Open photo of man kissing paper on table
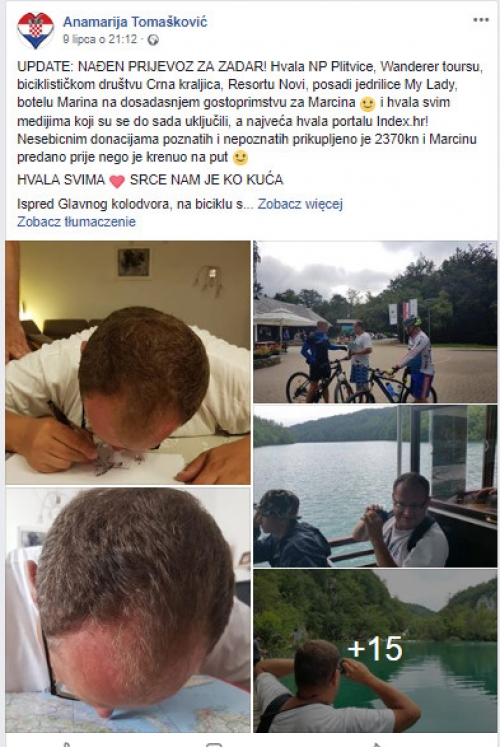The height and width of the screenshot is (747, 500). coord(128,363)
